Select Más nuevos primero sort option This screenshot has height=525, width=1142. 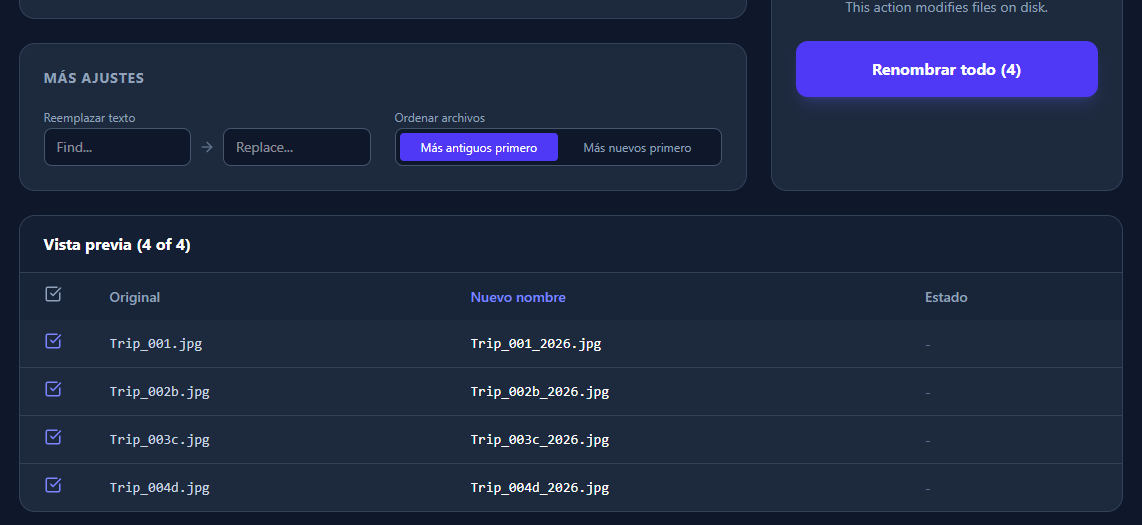click(x=637, y=147)
